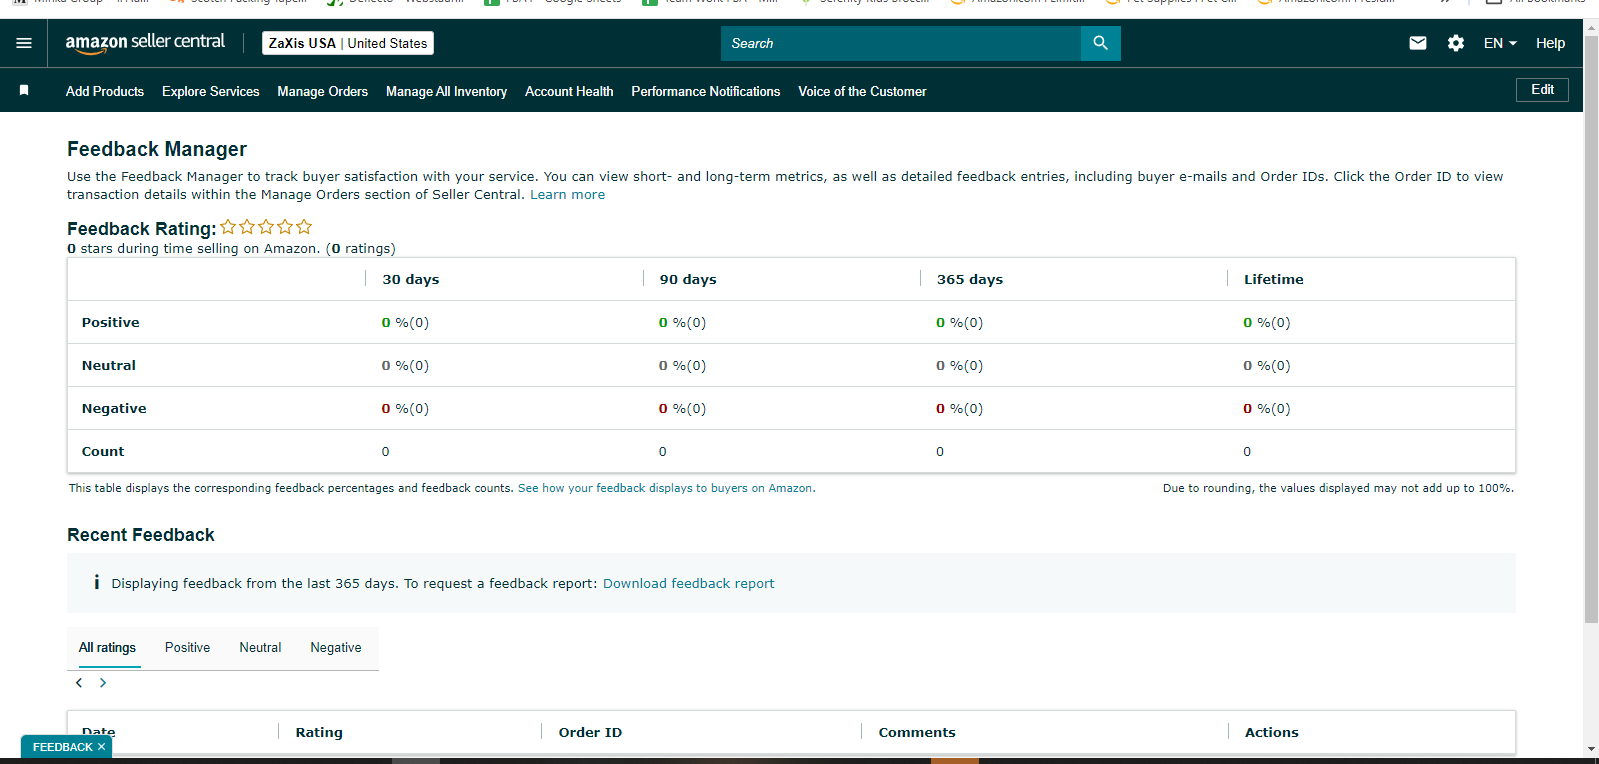The width and height of the screenshot is (1599, 764).
Task: Click the Positive row label
Action: 111,323
